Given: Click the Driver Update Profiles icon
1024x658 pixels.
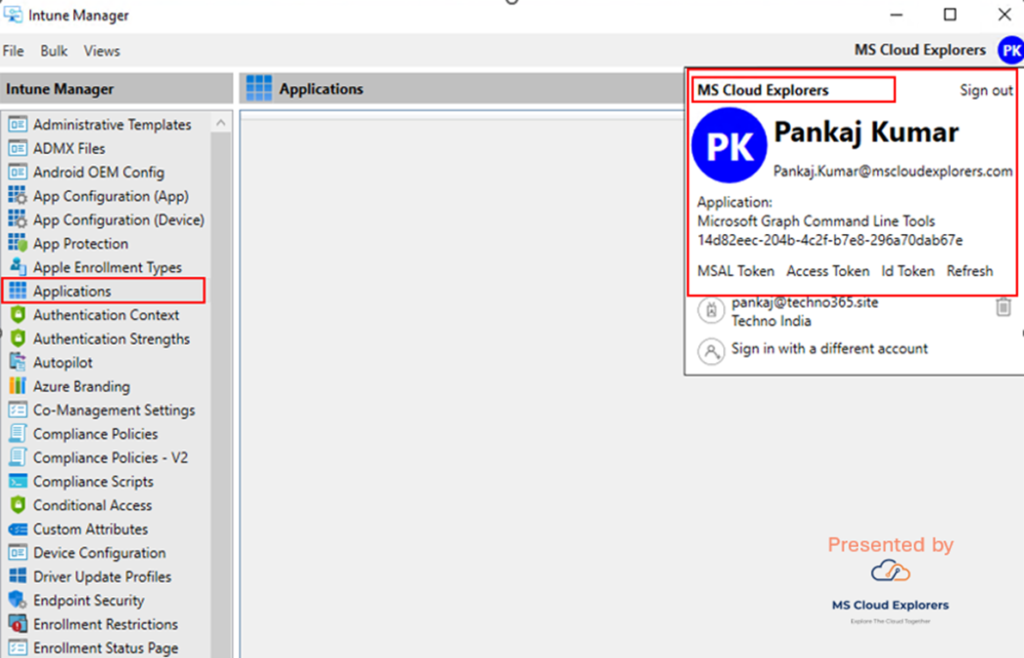Looking at the screenshot, I should [x=18, y=576].
